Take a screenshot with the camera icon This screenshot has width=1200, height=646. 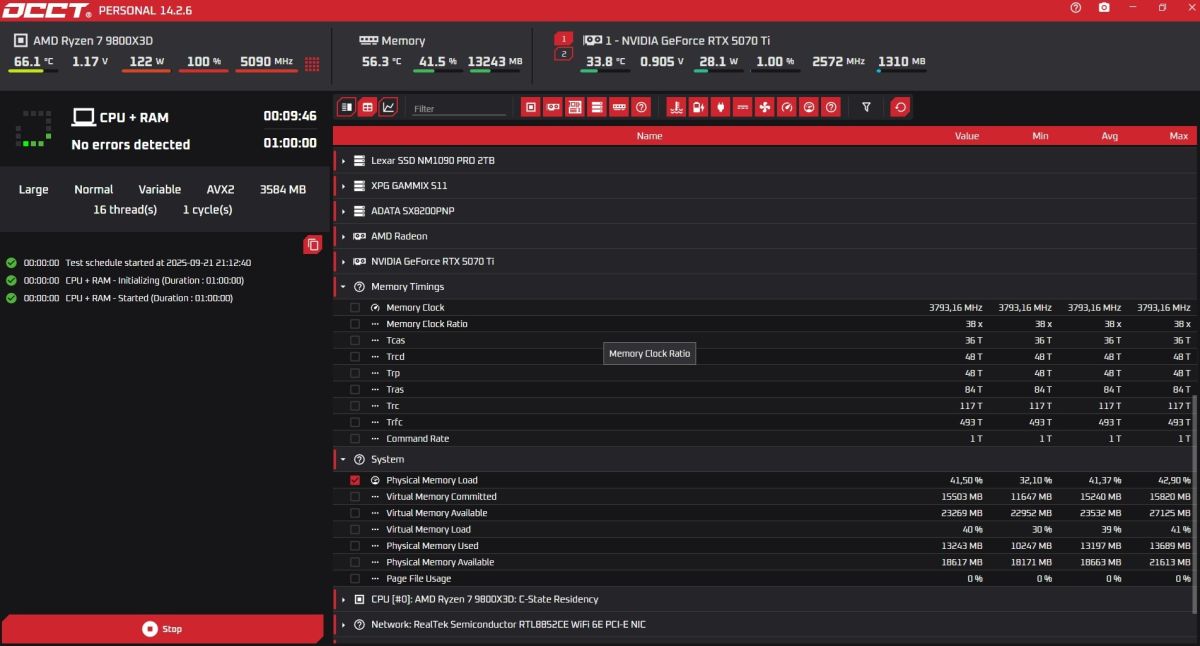tap(1104, 8)
